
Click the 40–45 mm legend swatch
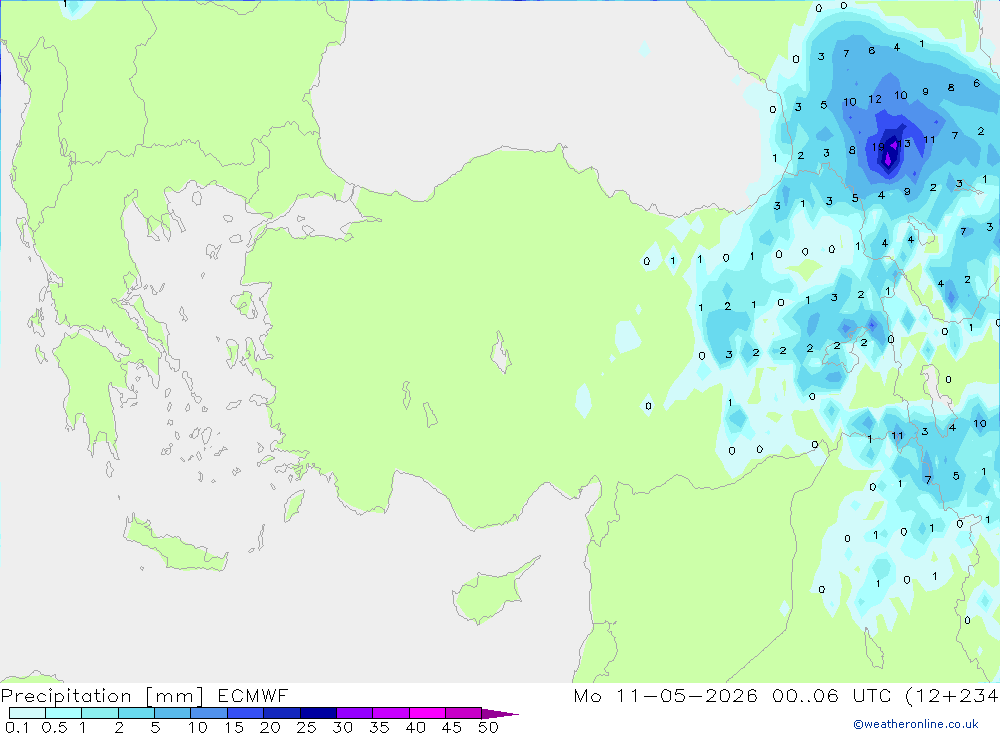[x=427, y=713]
